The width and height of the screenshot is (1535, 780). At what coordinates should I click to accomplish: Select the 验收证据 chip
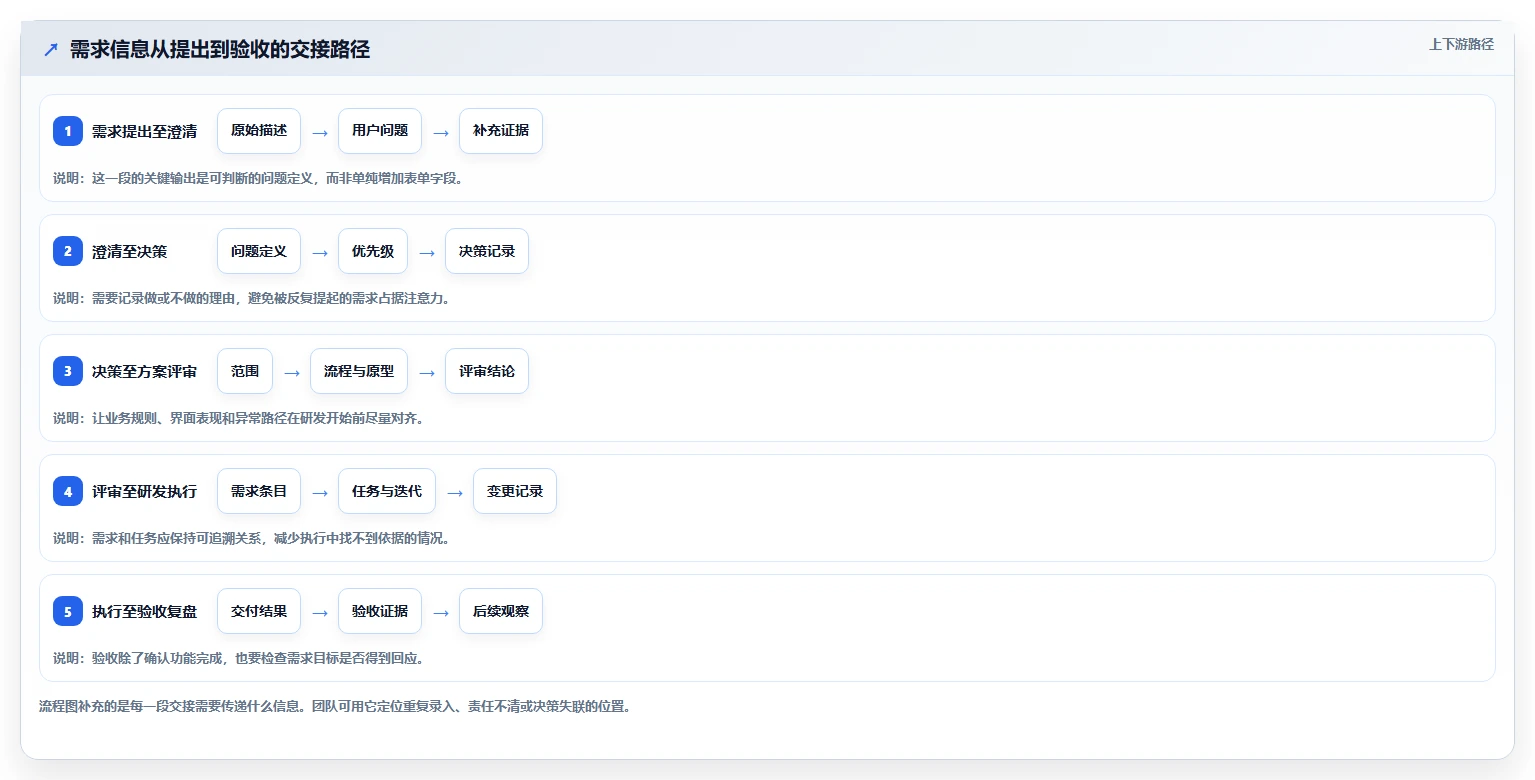tap(380, 611)
